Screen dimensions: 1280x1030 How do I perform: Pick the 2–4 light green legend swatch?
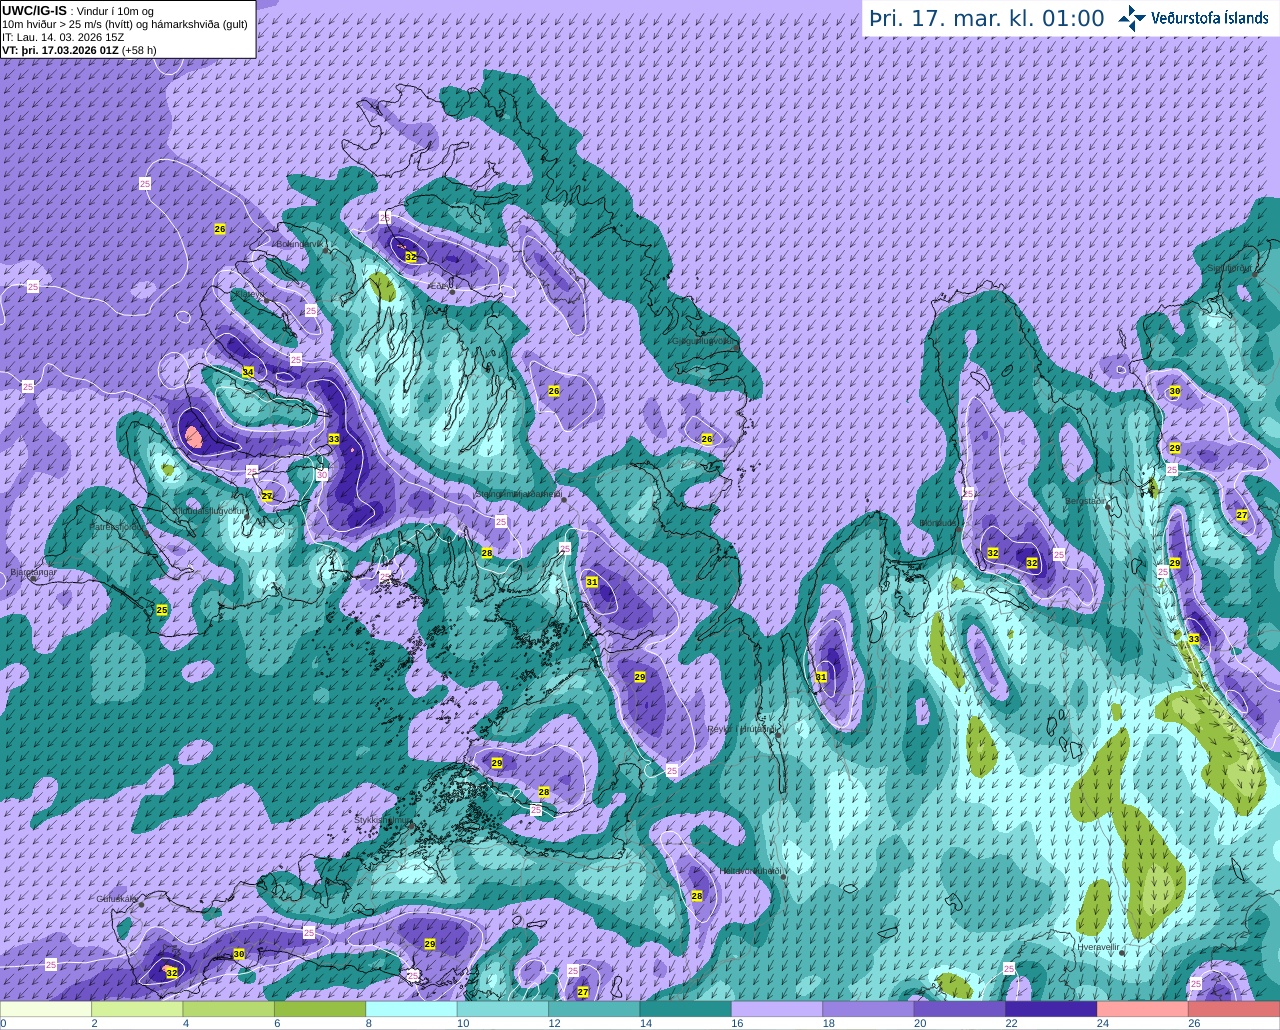(138, 1009)
